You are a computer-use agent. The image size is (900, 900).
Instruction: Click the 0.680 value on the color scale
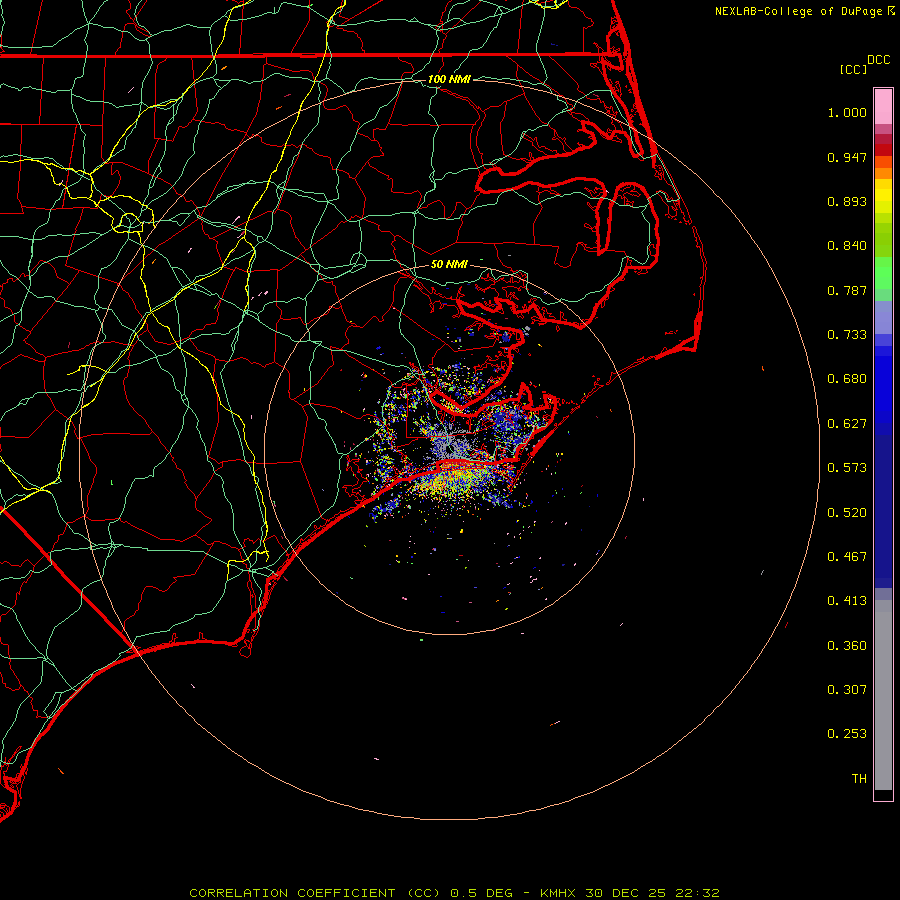point(847,379)
